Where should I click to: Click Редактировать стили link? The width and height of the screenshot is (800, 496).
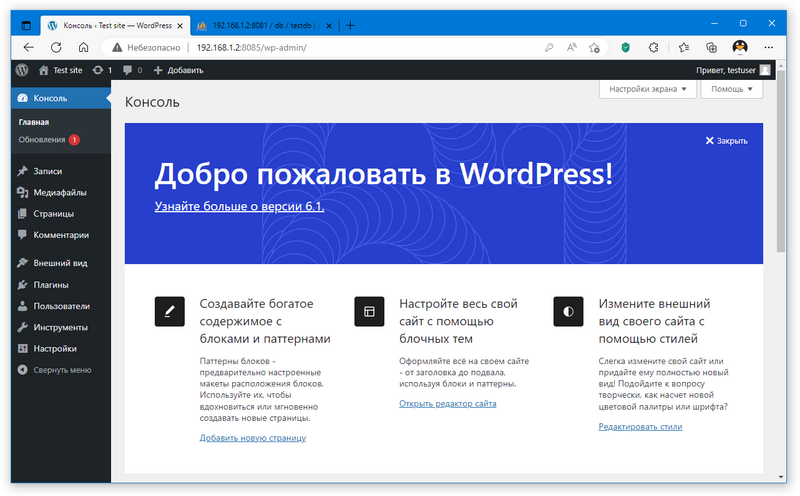[640, 426]
